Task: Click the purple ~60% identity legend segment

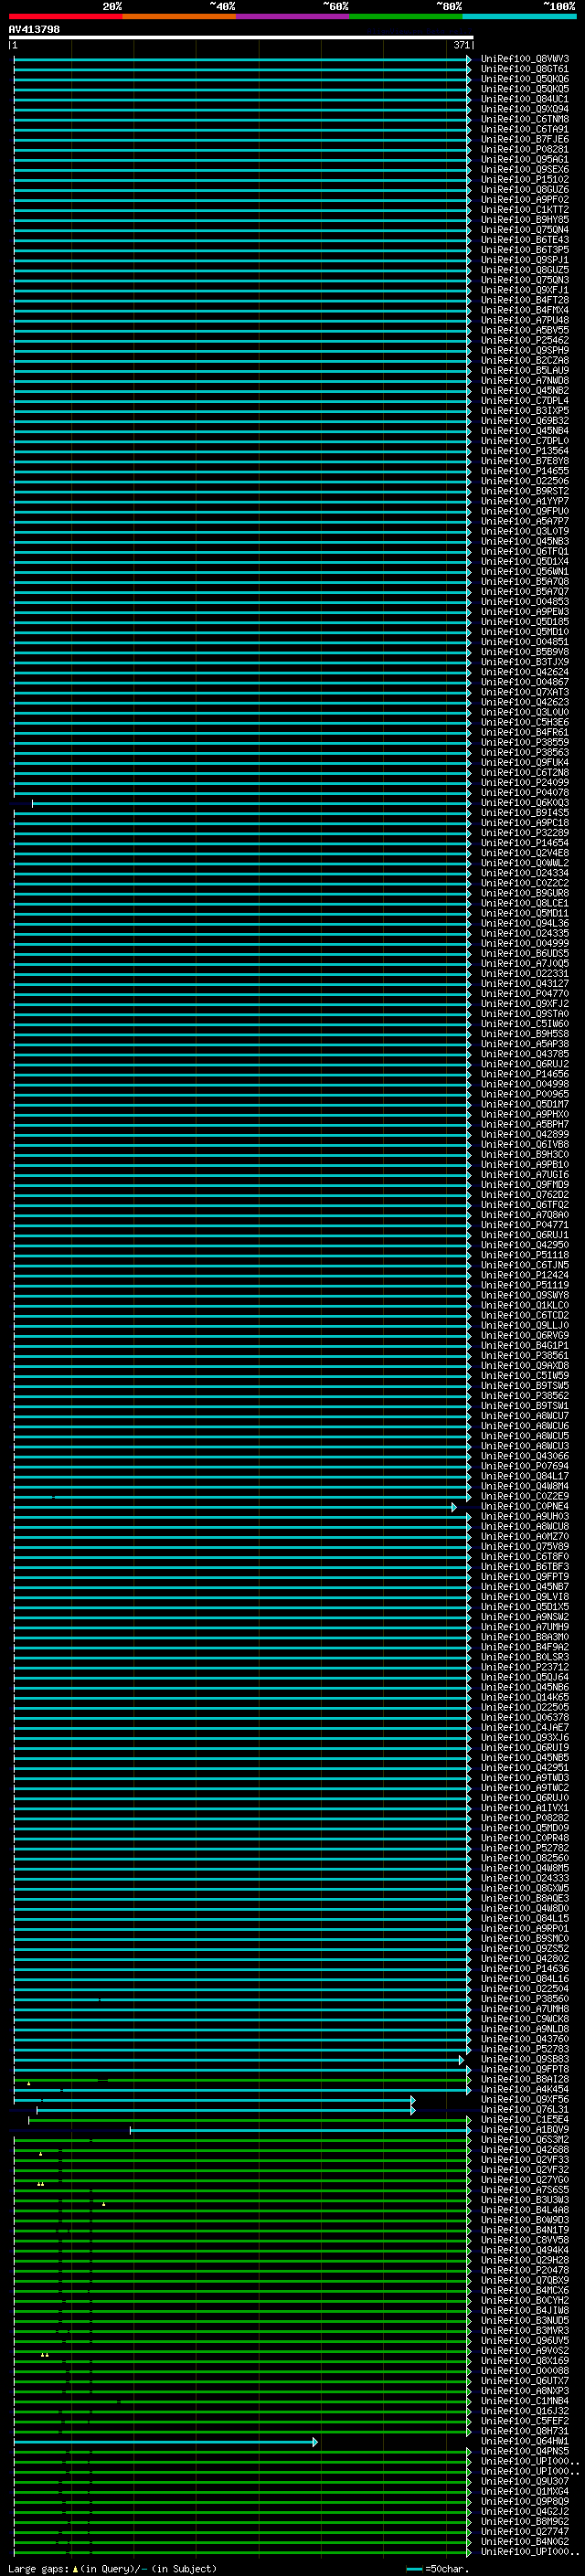Action: pos(293,16)
